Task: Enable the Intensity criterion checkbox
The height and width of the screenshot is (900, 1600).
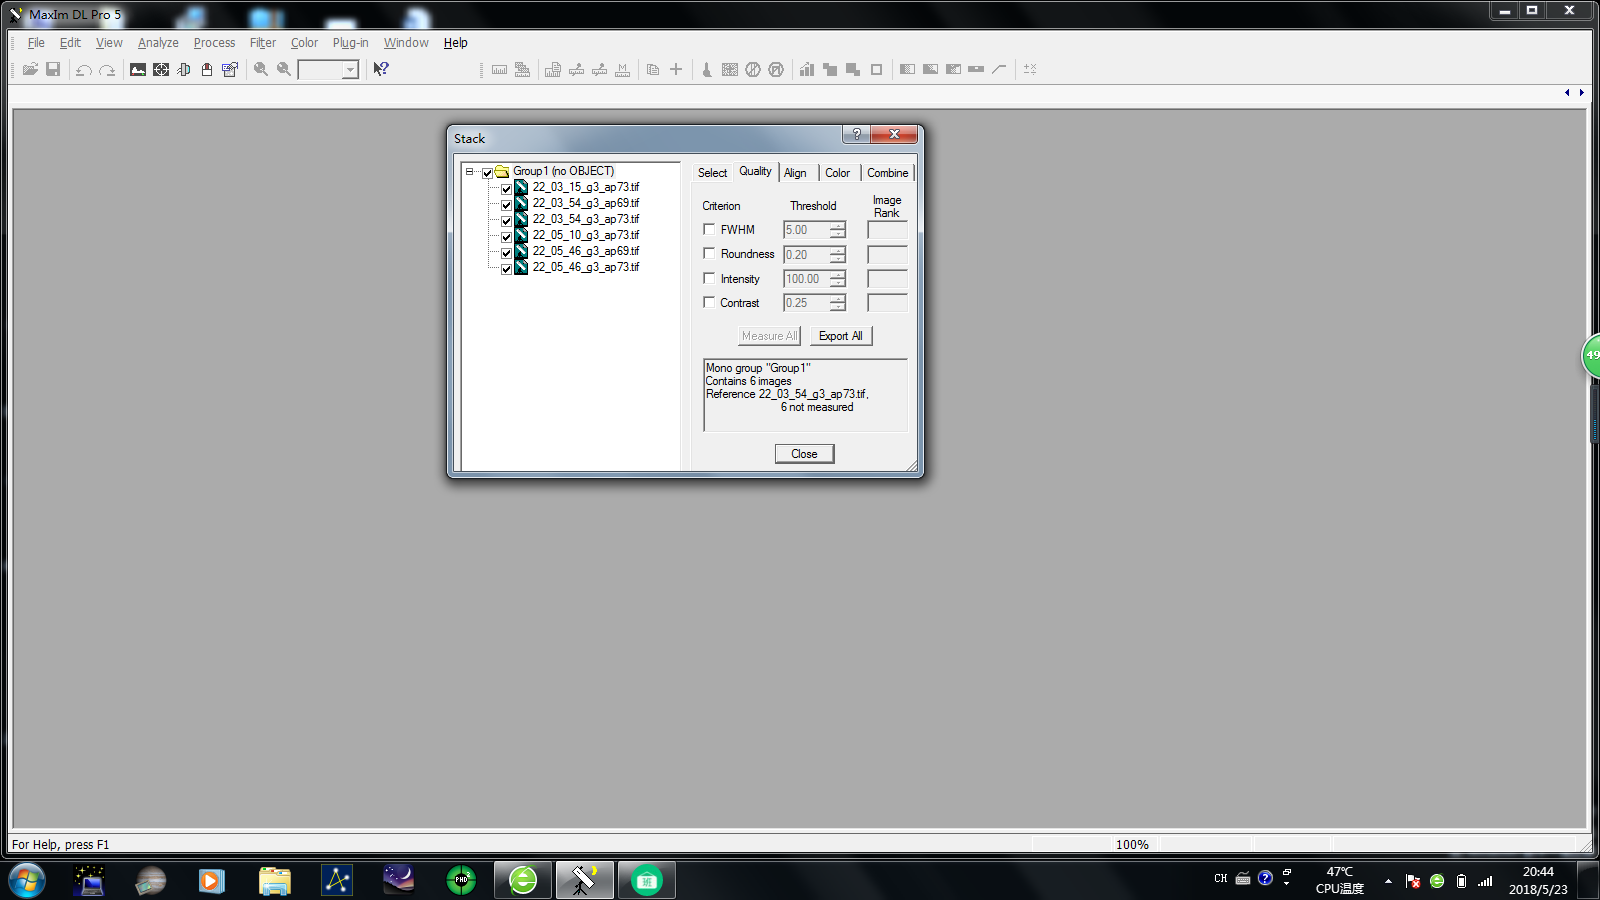Action: point(709,278)
